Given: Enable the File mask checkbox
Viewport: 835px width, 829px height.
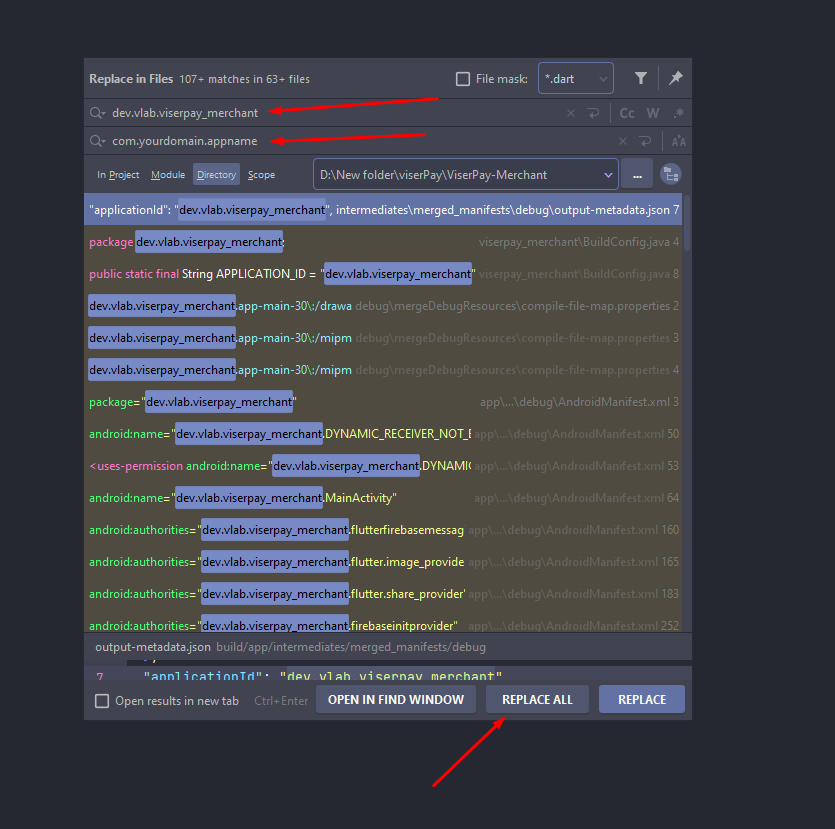Looking at the screenshot, I should coord(463,79).
